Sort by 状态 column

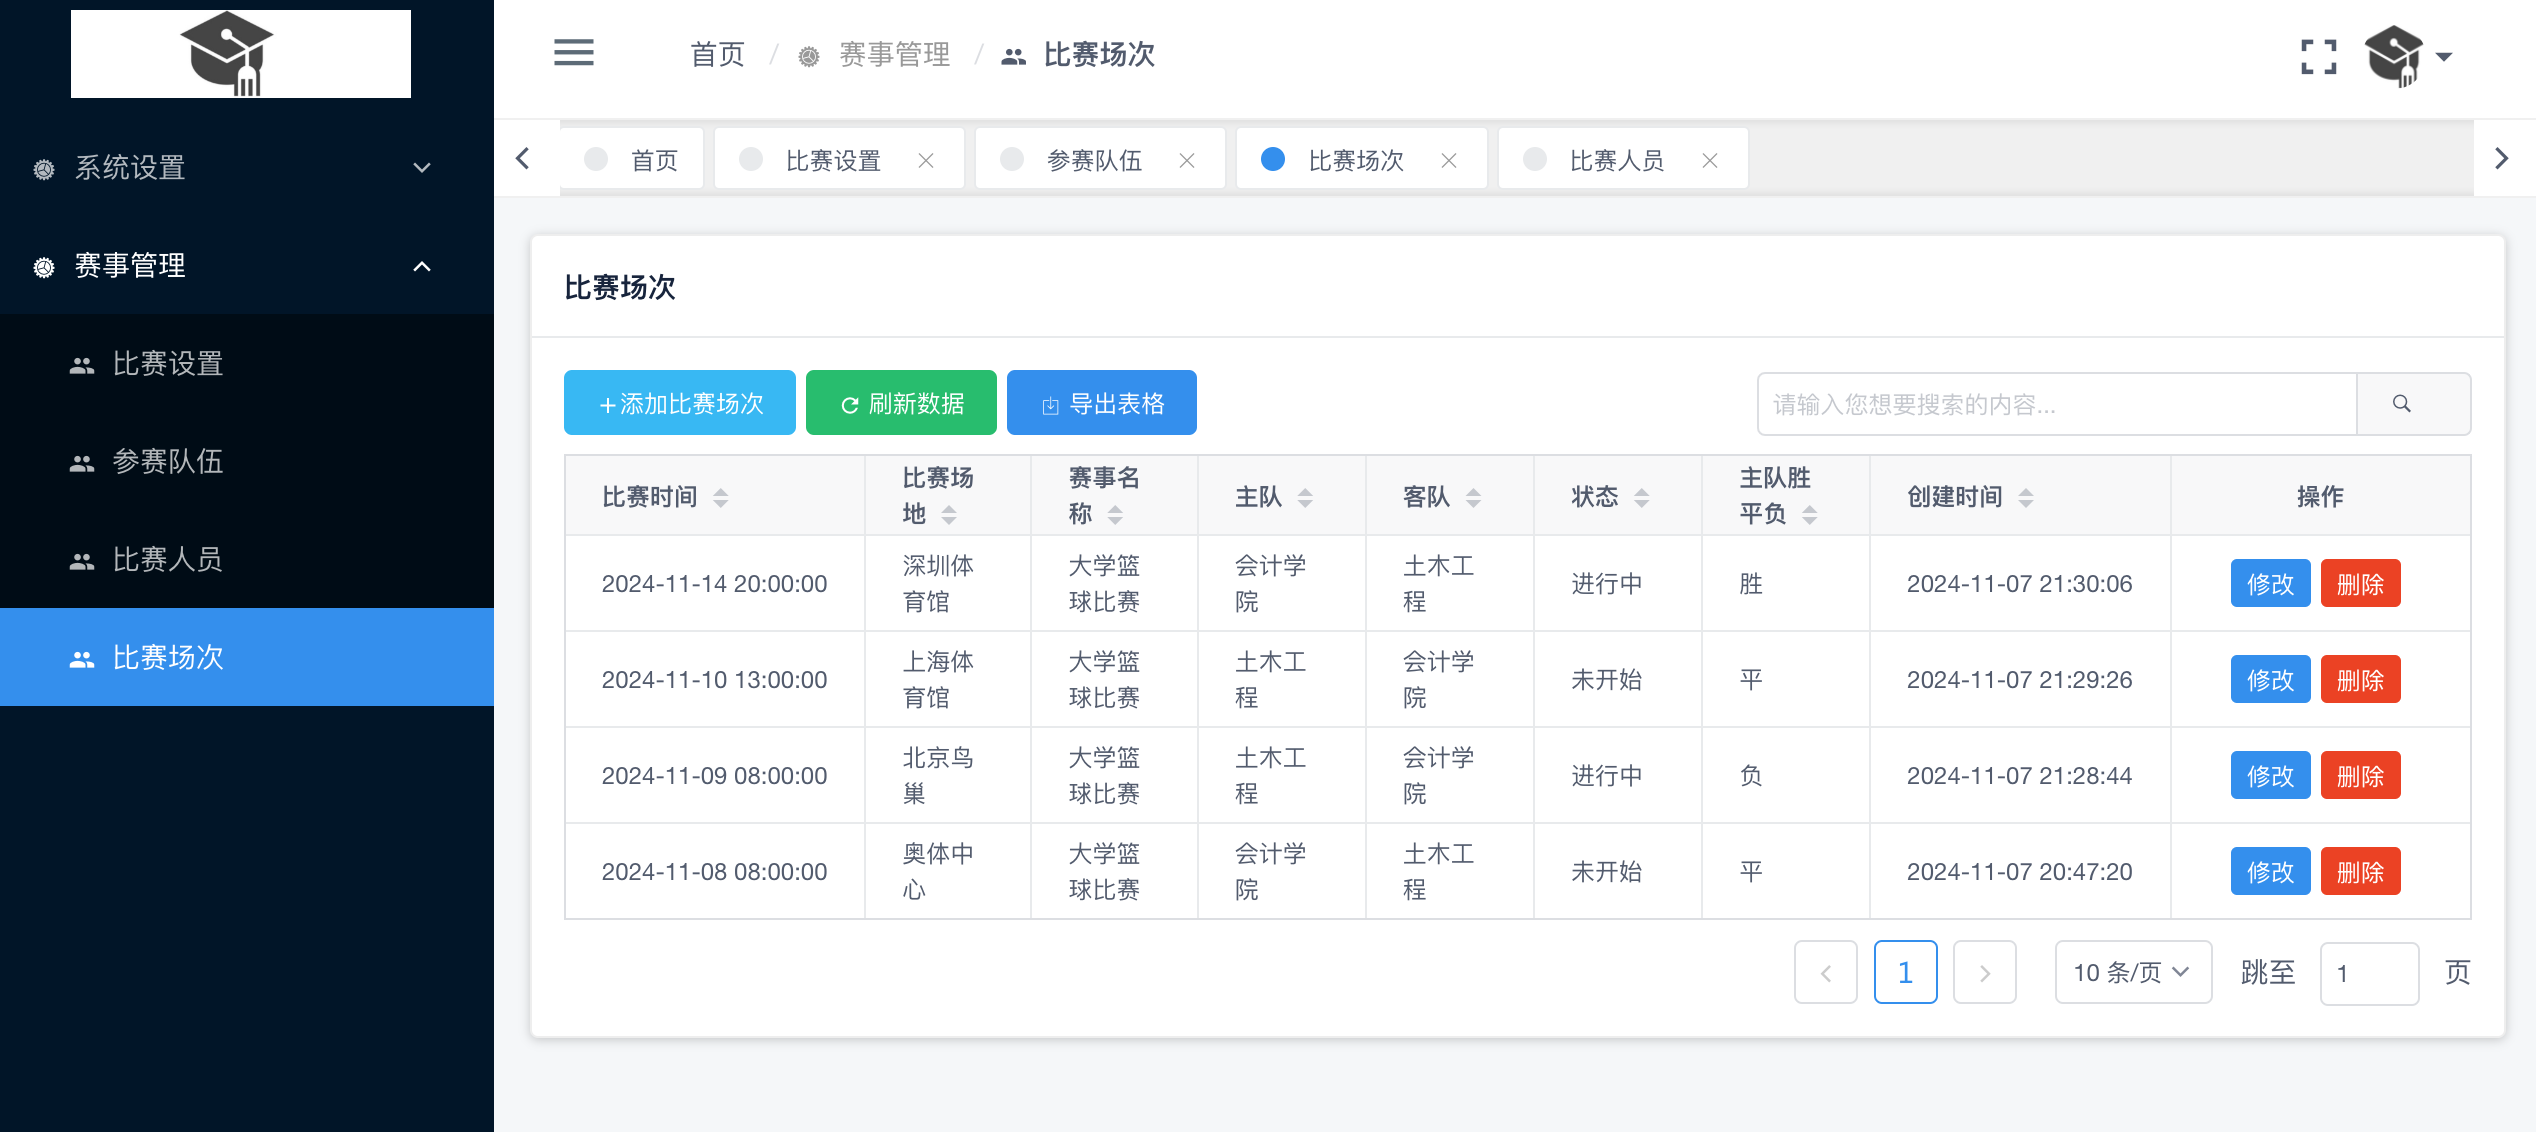pyautogui.click(x=1641, y=497)
